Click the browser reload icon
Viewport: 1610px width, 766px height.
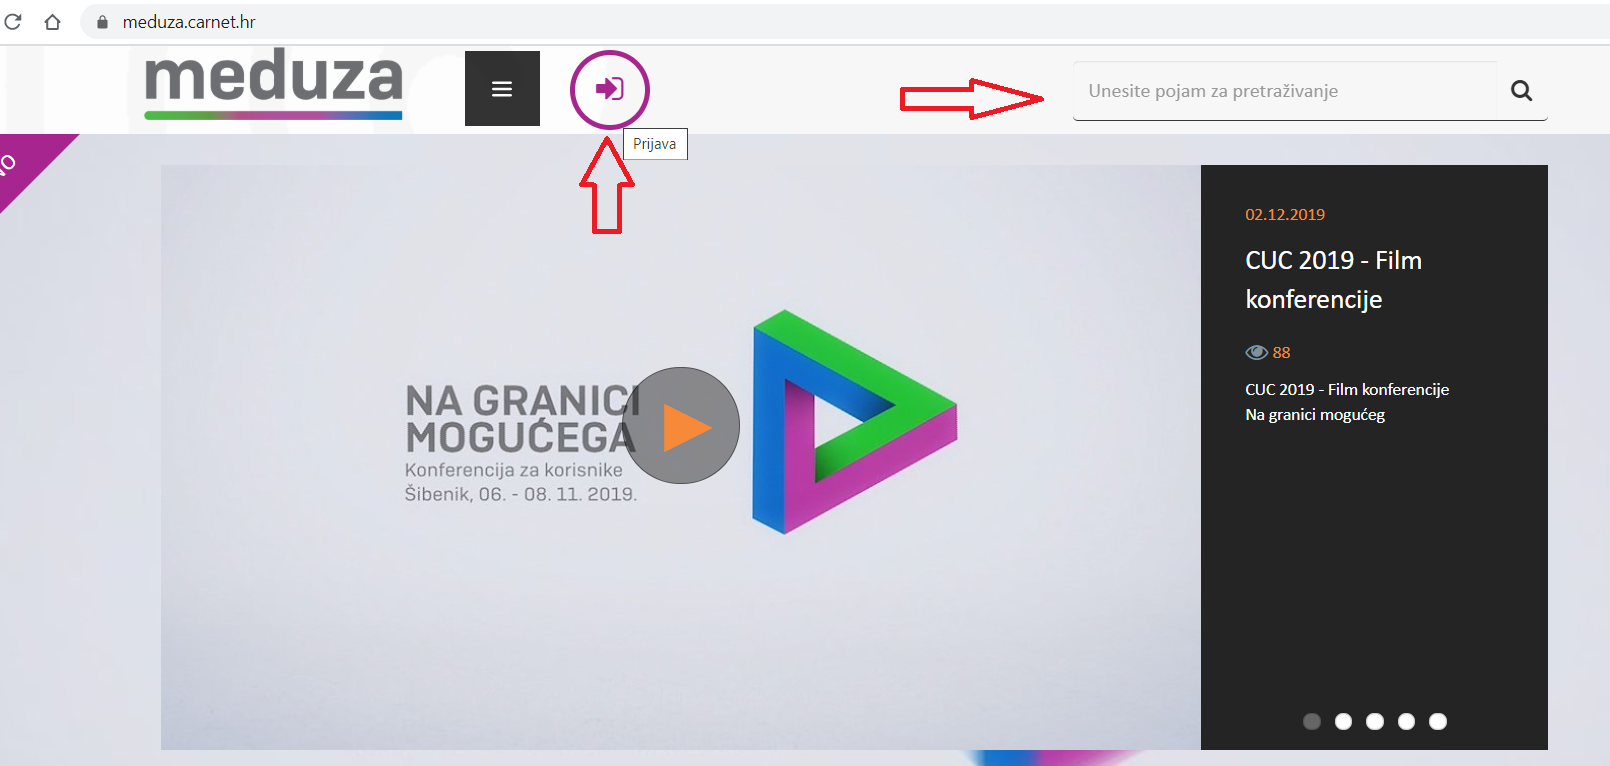(13, 21)
